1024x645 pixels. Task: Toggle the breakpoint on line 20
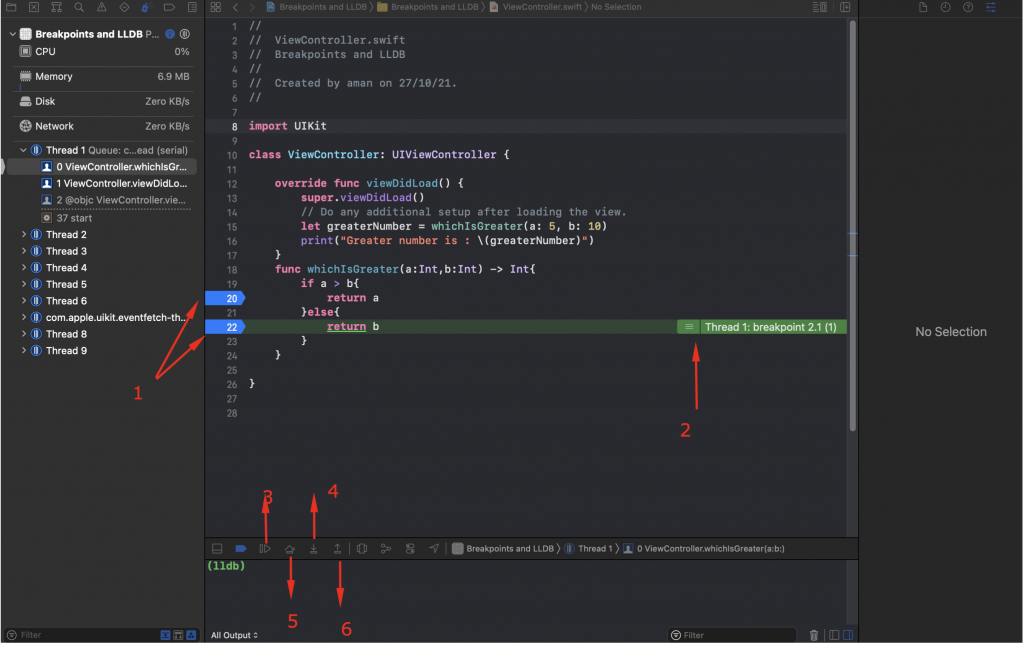pos(224,298)
